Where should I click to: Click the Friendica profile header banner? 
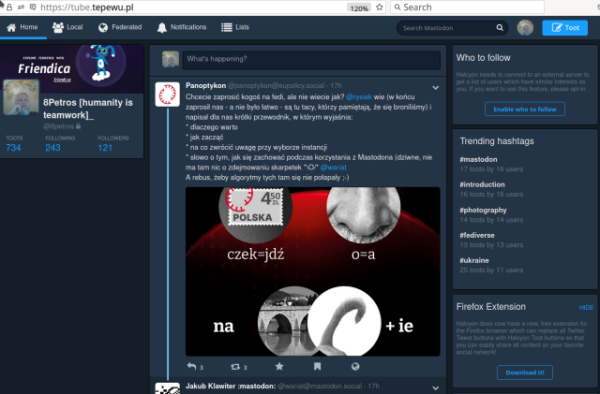click(x=72, y=69)
